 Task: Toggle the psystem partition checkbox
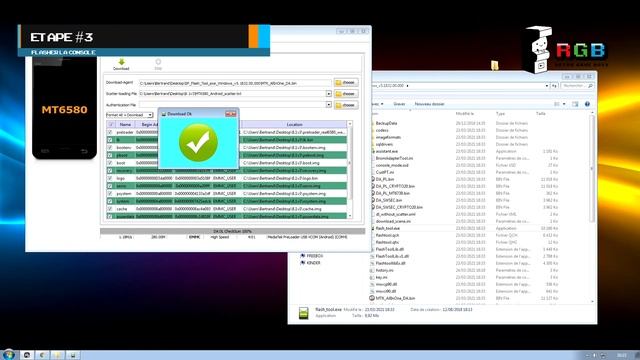pos(110,193)
